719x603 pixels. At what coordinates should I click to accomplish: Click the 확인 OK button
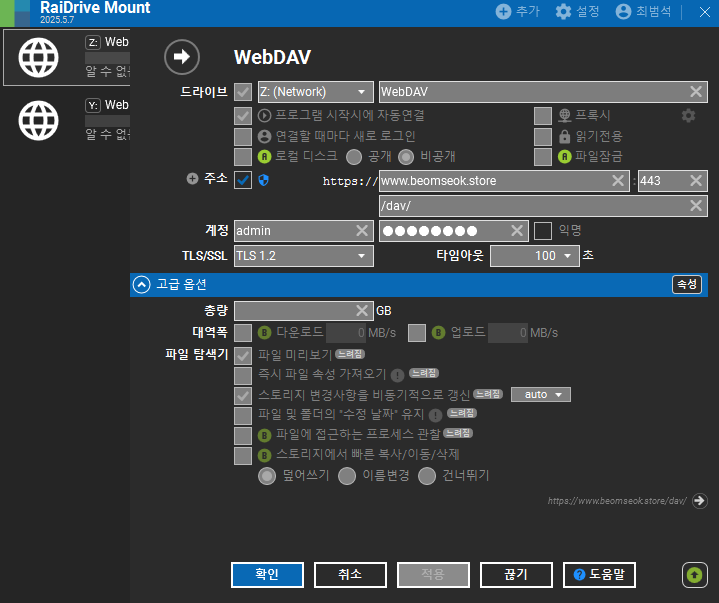(267, 575)
